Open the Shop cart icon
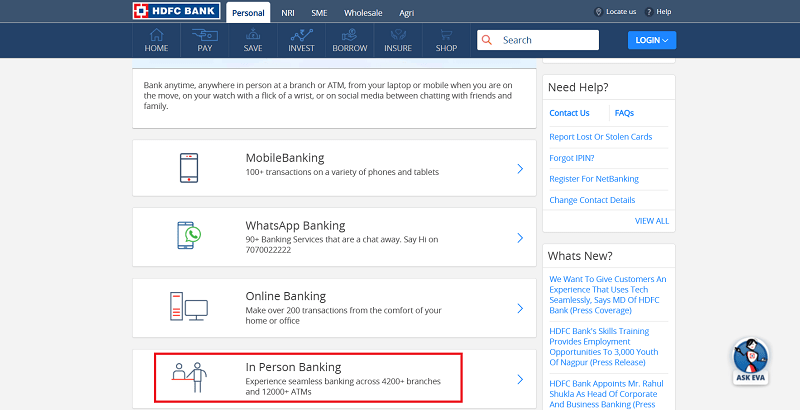This screenshot has width=800, height=410. [x=446, y=35]
